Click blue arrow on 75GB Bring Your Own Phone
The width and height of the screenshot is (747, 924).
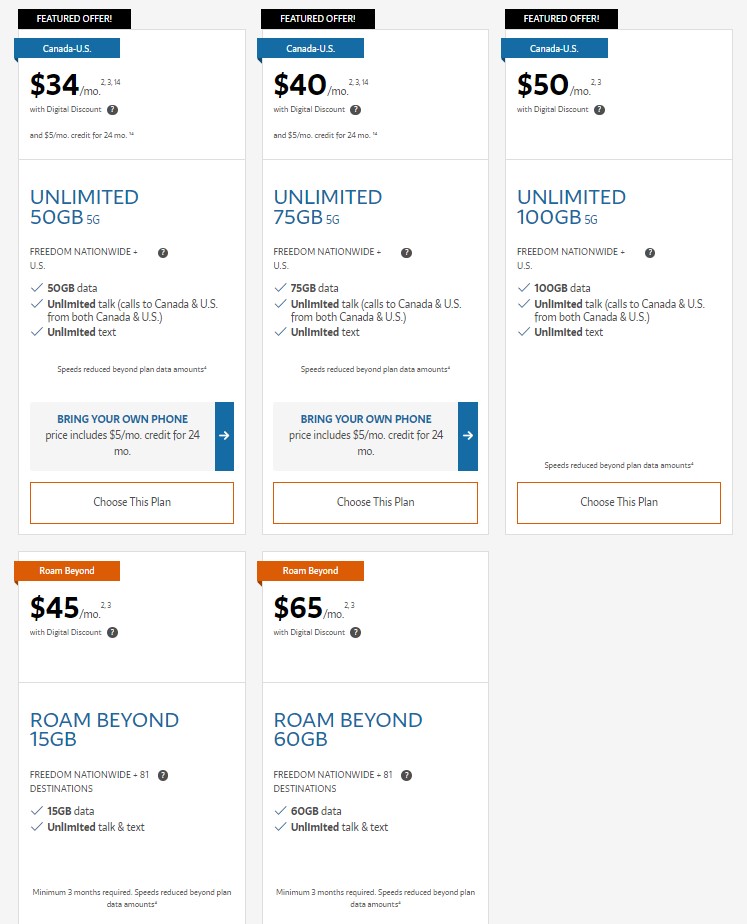click(x=468, y=436)
